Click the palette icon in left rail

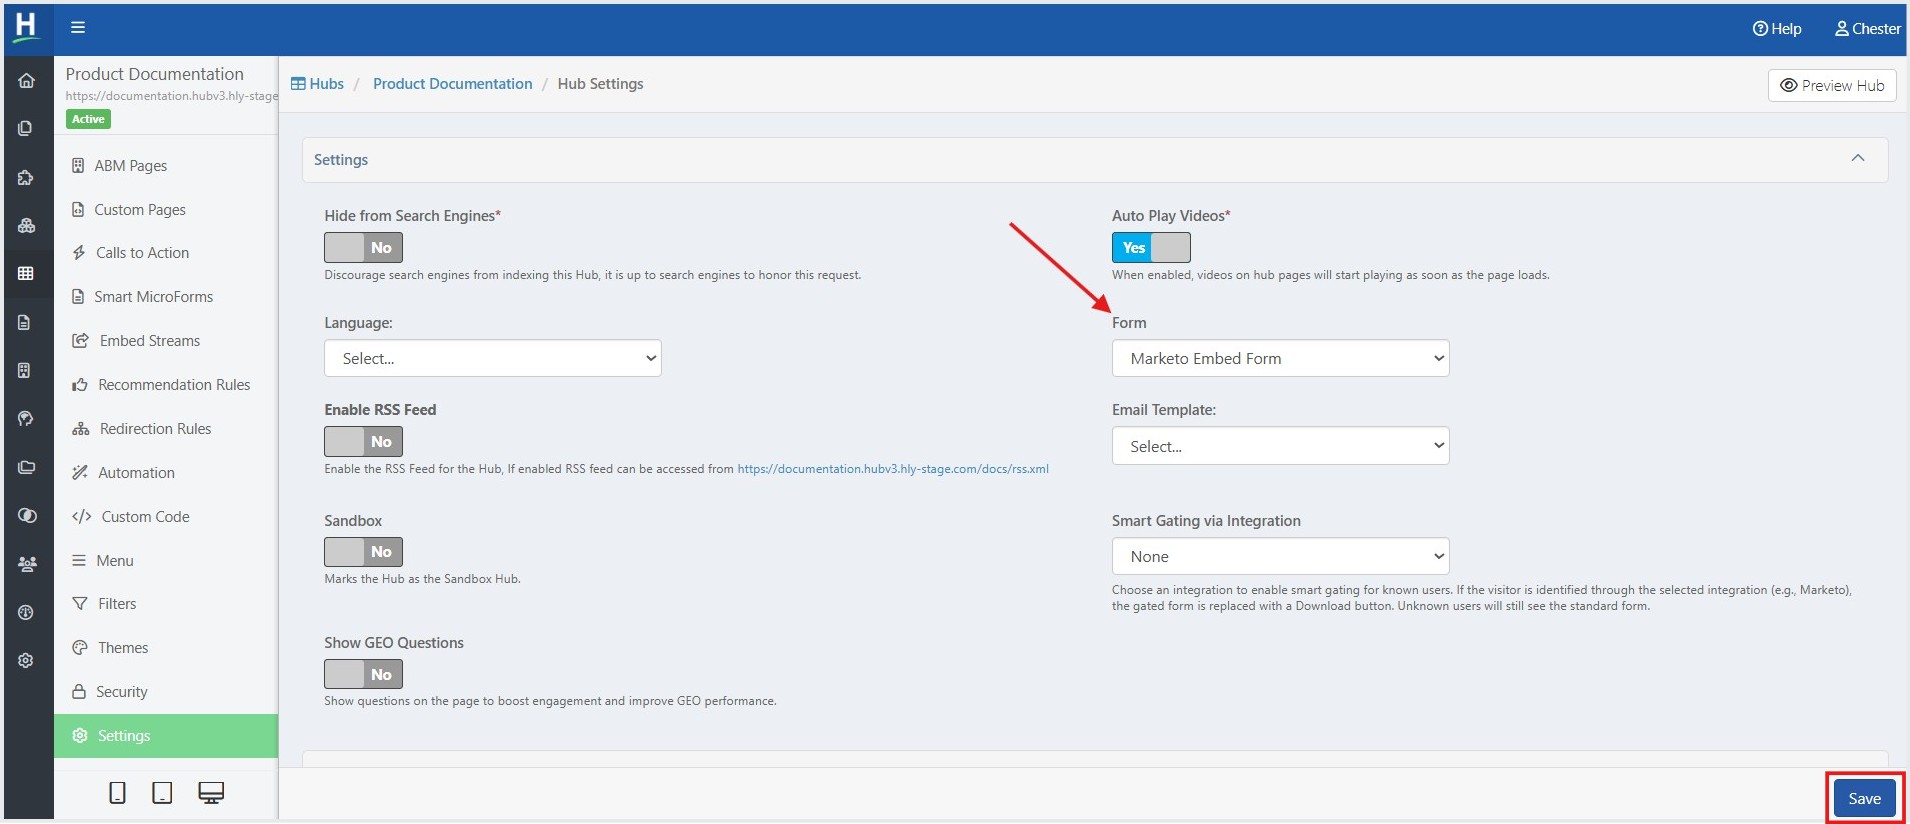tap(26, 418)
